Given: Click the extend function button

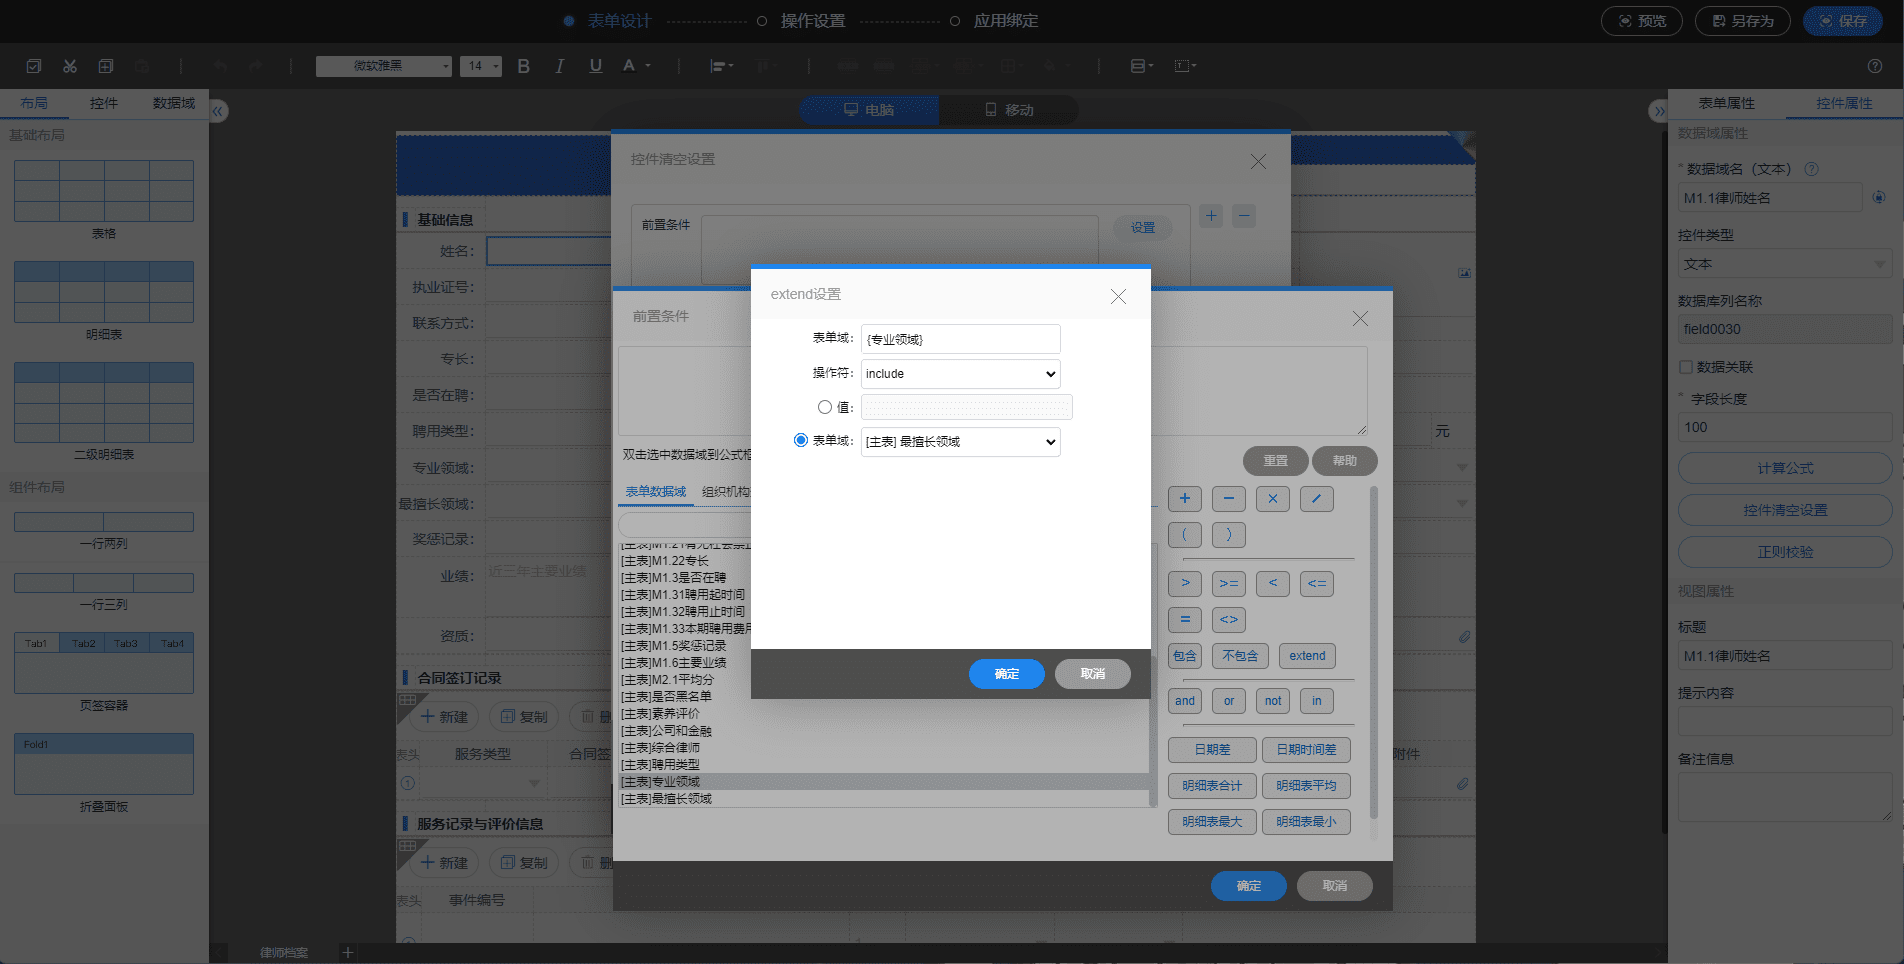Looking at the screenshot, I should (1307, 656).
